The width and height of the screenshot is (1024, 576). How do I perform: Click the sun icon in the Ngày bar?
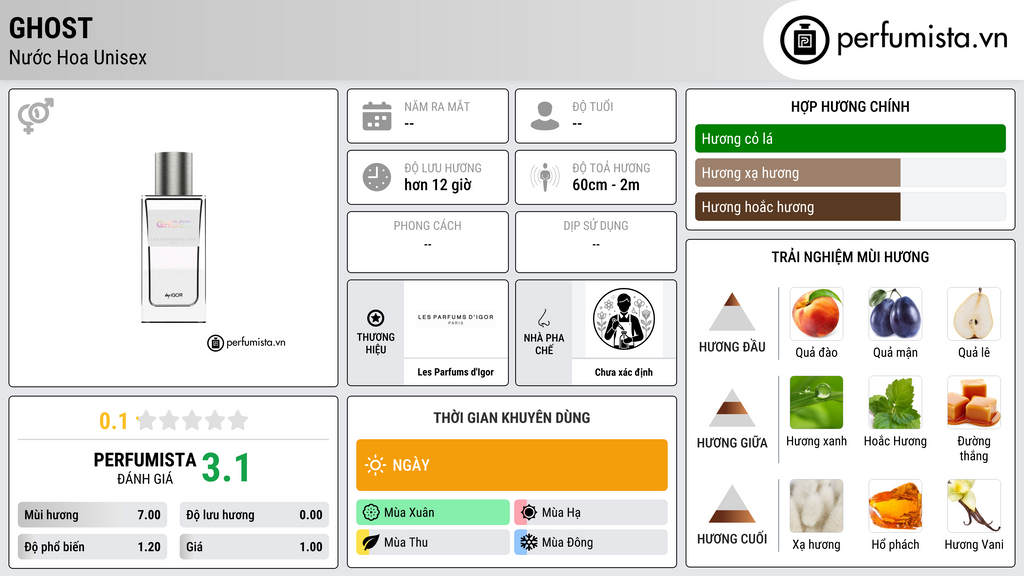pos(376,465)
